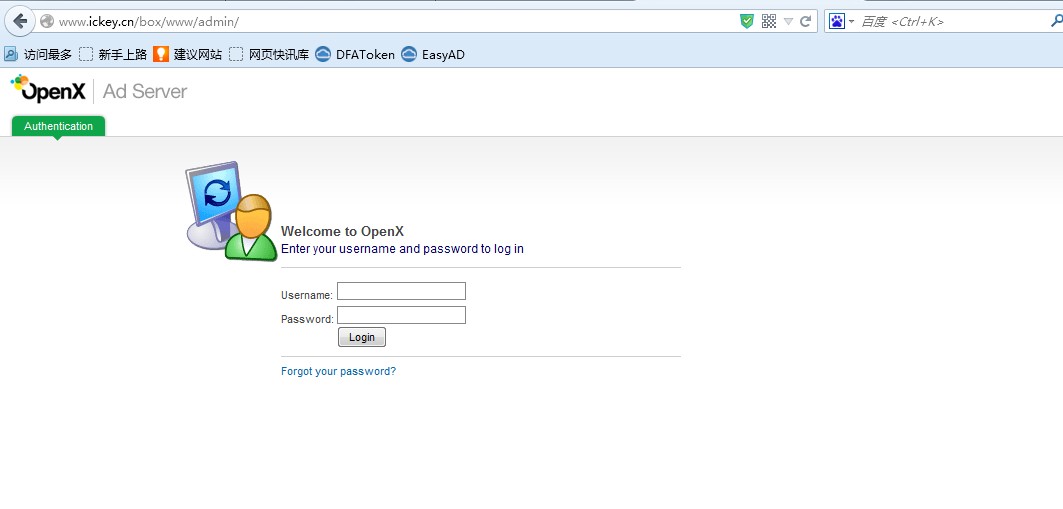Open the EasyAD bookmark

(x=433, y=55)
